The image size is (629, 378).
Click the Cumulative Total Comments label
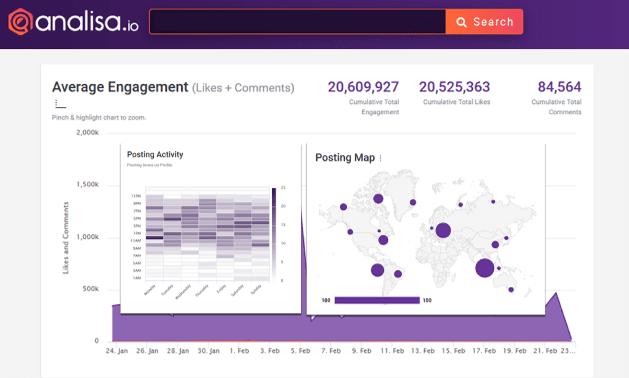point(556,107)
